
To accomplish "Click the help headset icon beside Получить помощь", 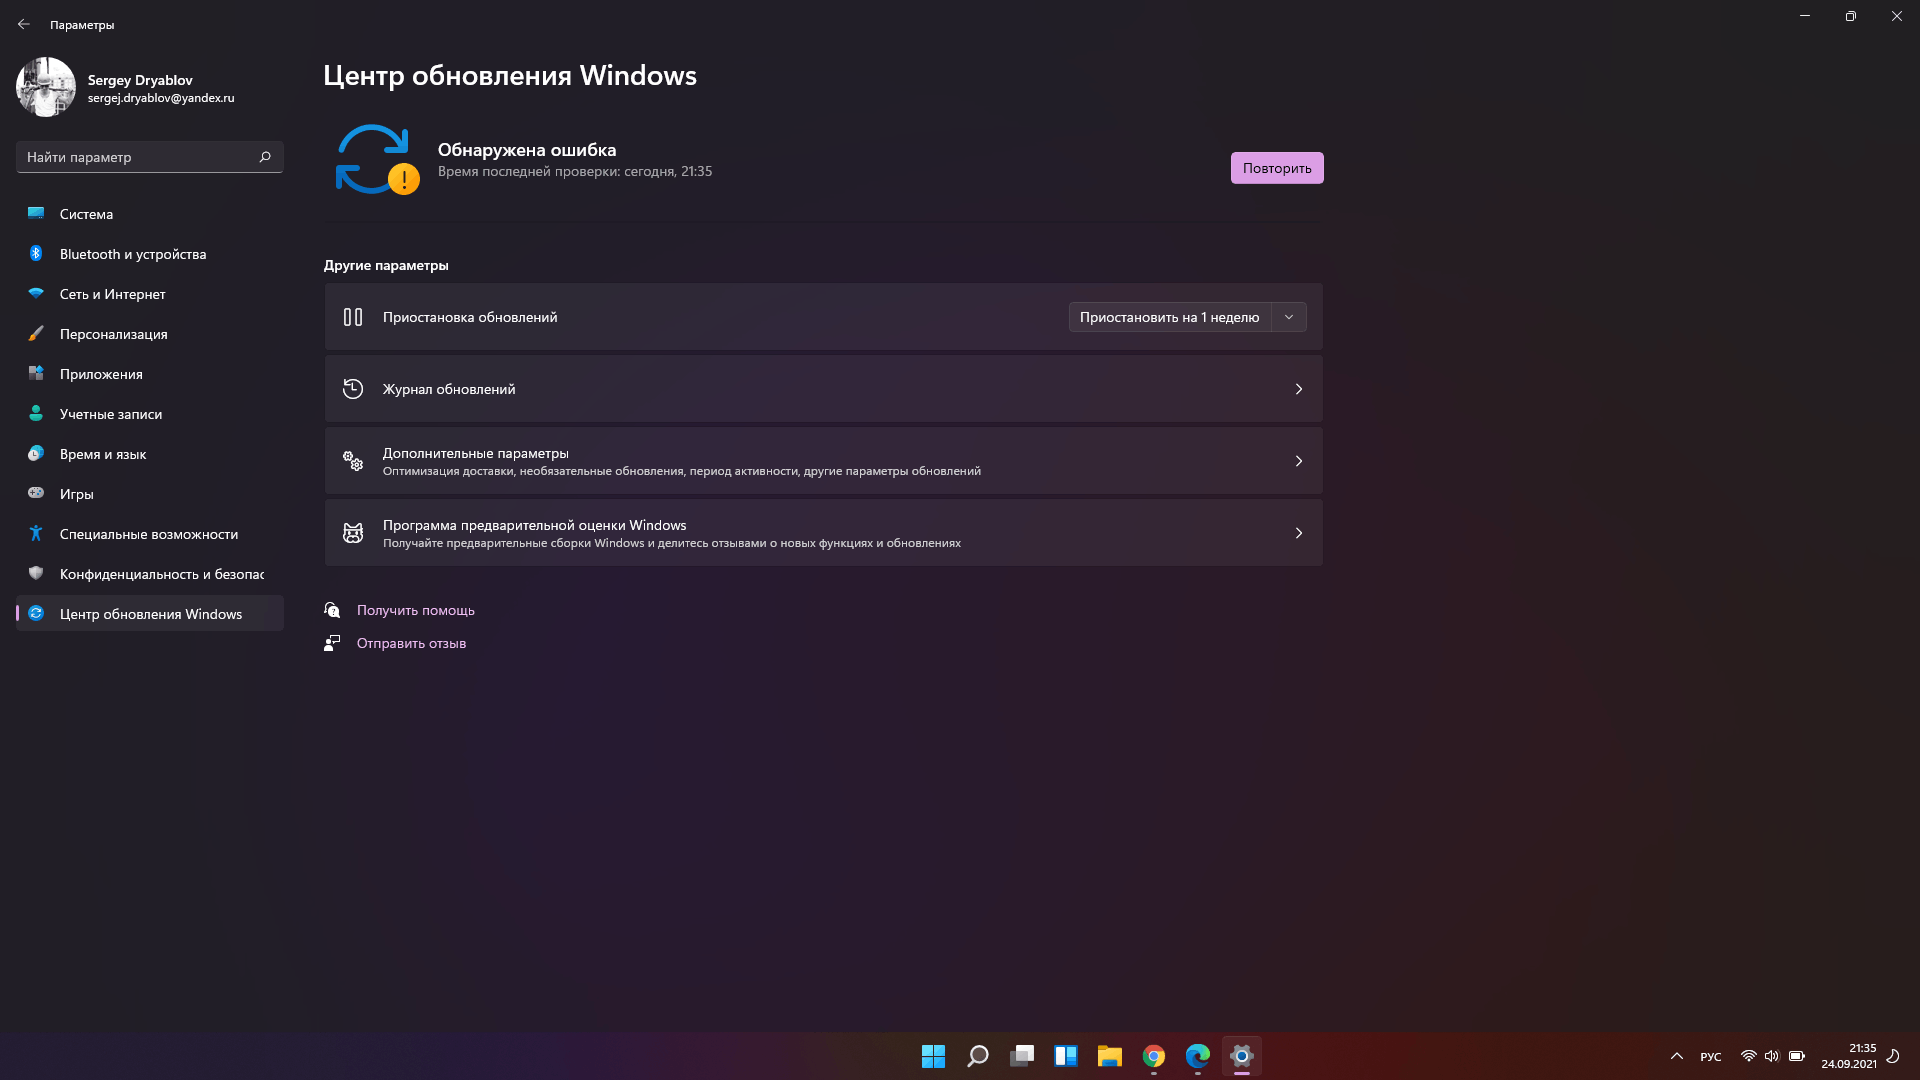I will (x=332, y=610).
